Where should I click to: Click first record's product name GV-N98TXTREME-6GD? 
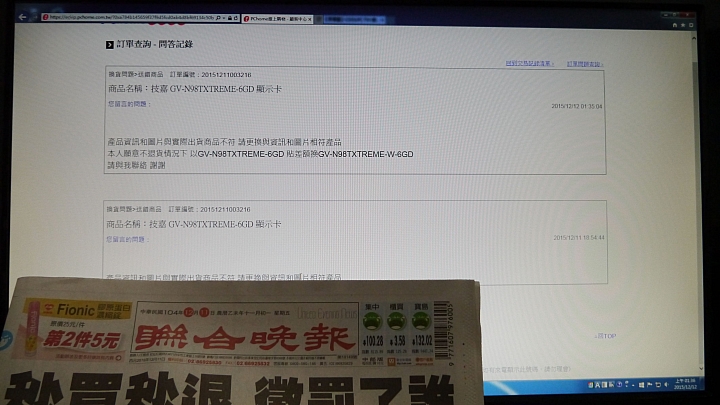[212, 89]
